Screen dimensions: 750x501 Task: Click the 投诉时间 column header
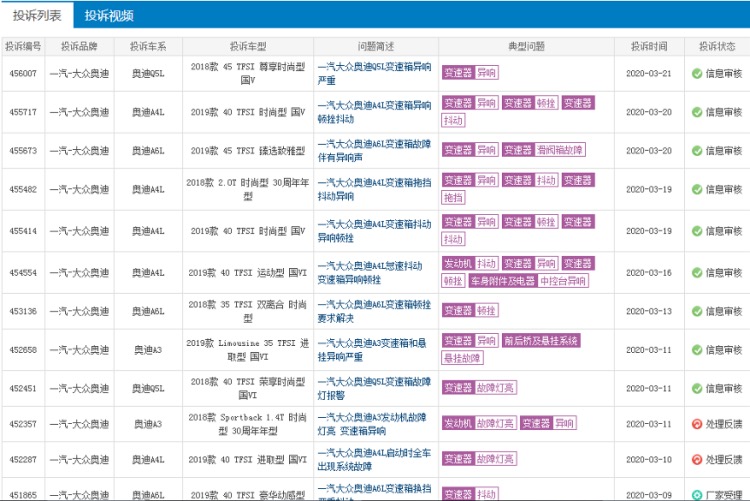tap(649, 46)
